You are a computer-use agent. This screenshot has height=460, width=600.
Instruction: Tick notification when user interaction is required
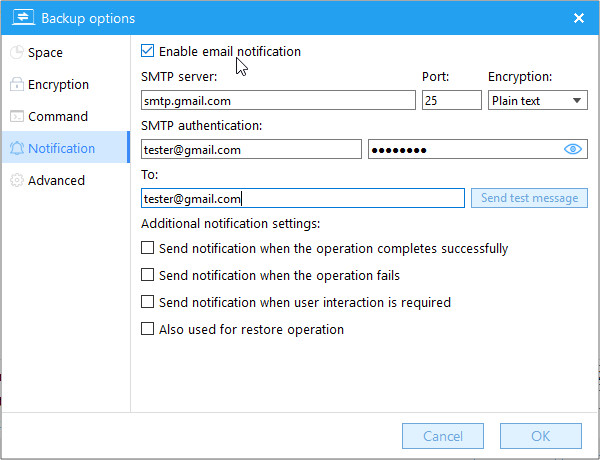[x=148, y=302]
